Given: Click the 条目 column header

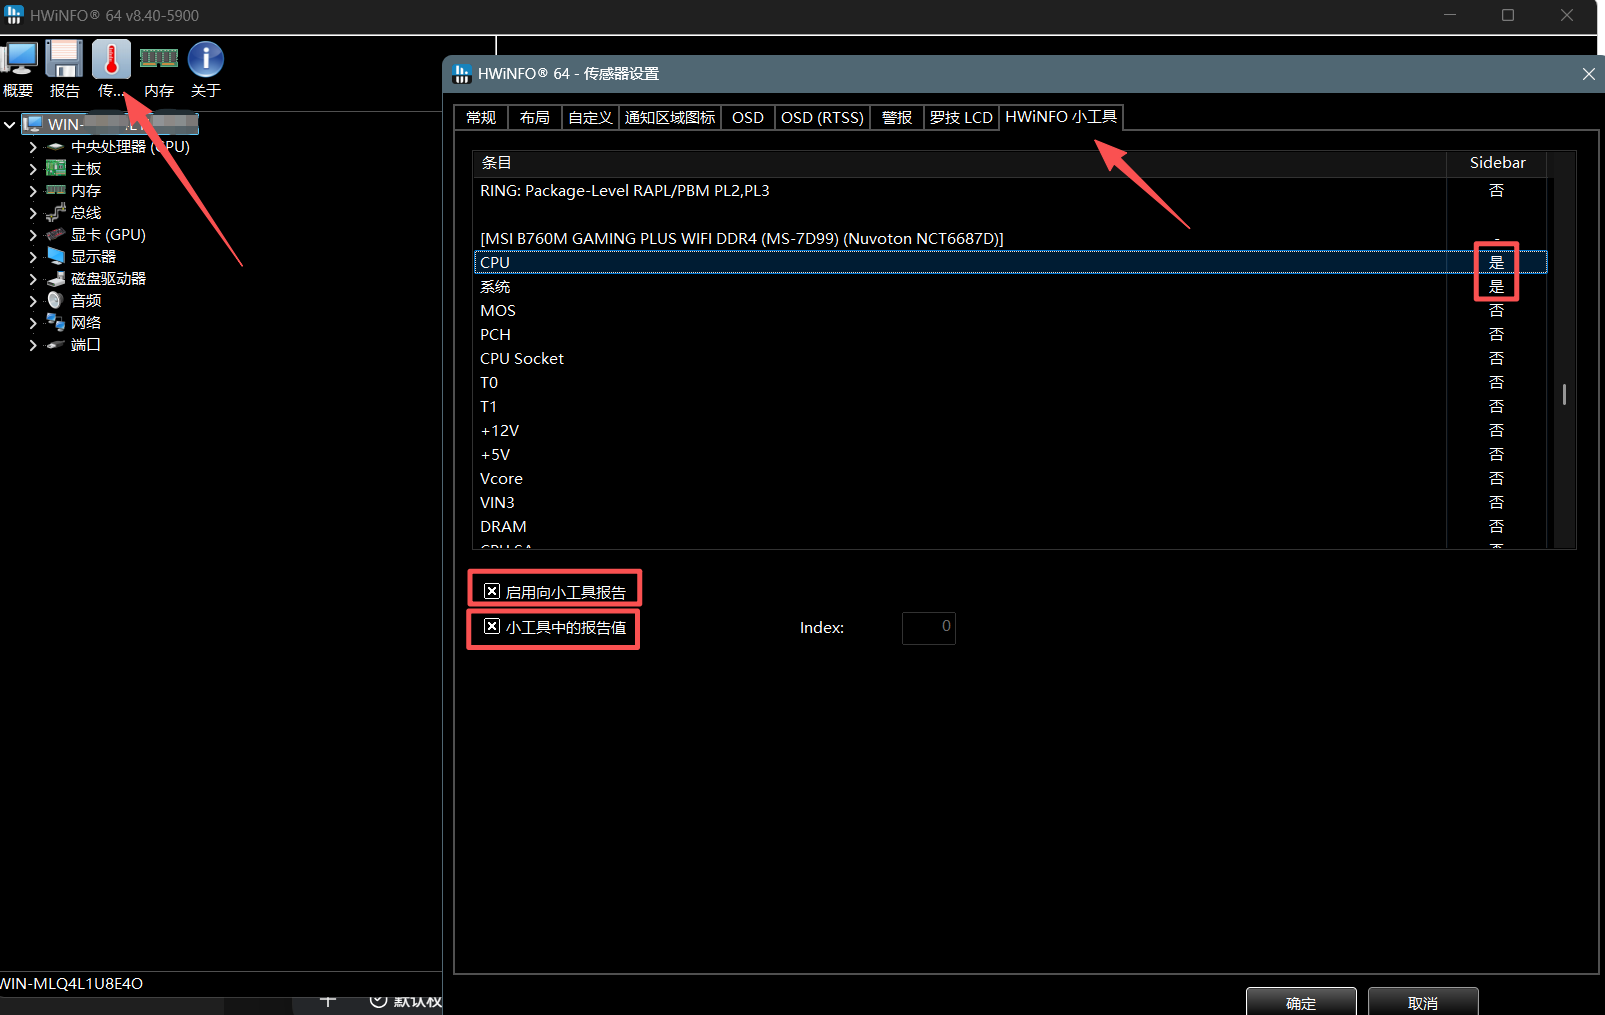Looking at the screenshot, I should point(960,163).
